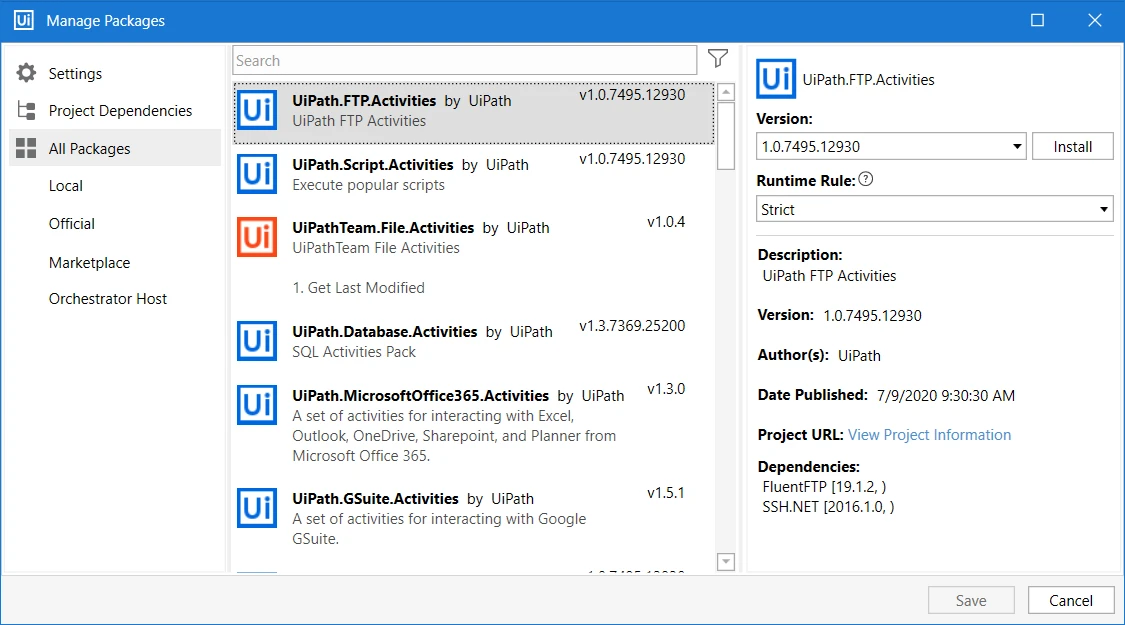This screenshot has height=625, width=1125.
Task: Click the package list scroll-up arrow
Action: pos(726,92)
